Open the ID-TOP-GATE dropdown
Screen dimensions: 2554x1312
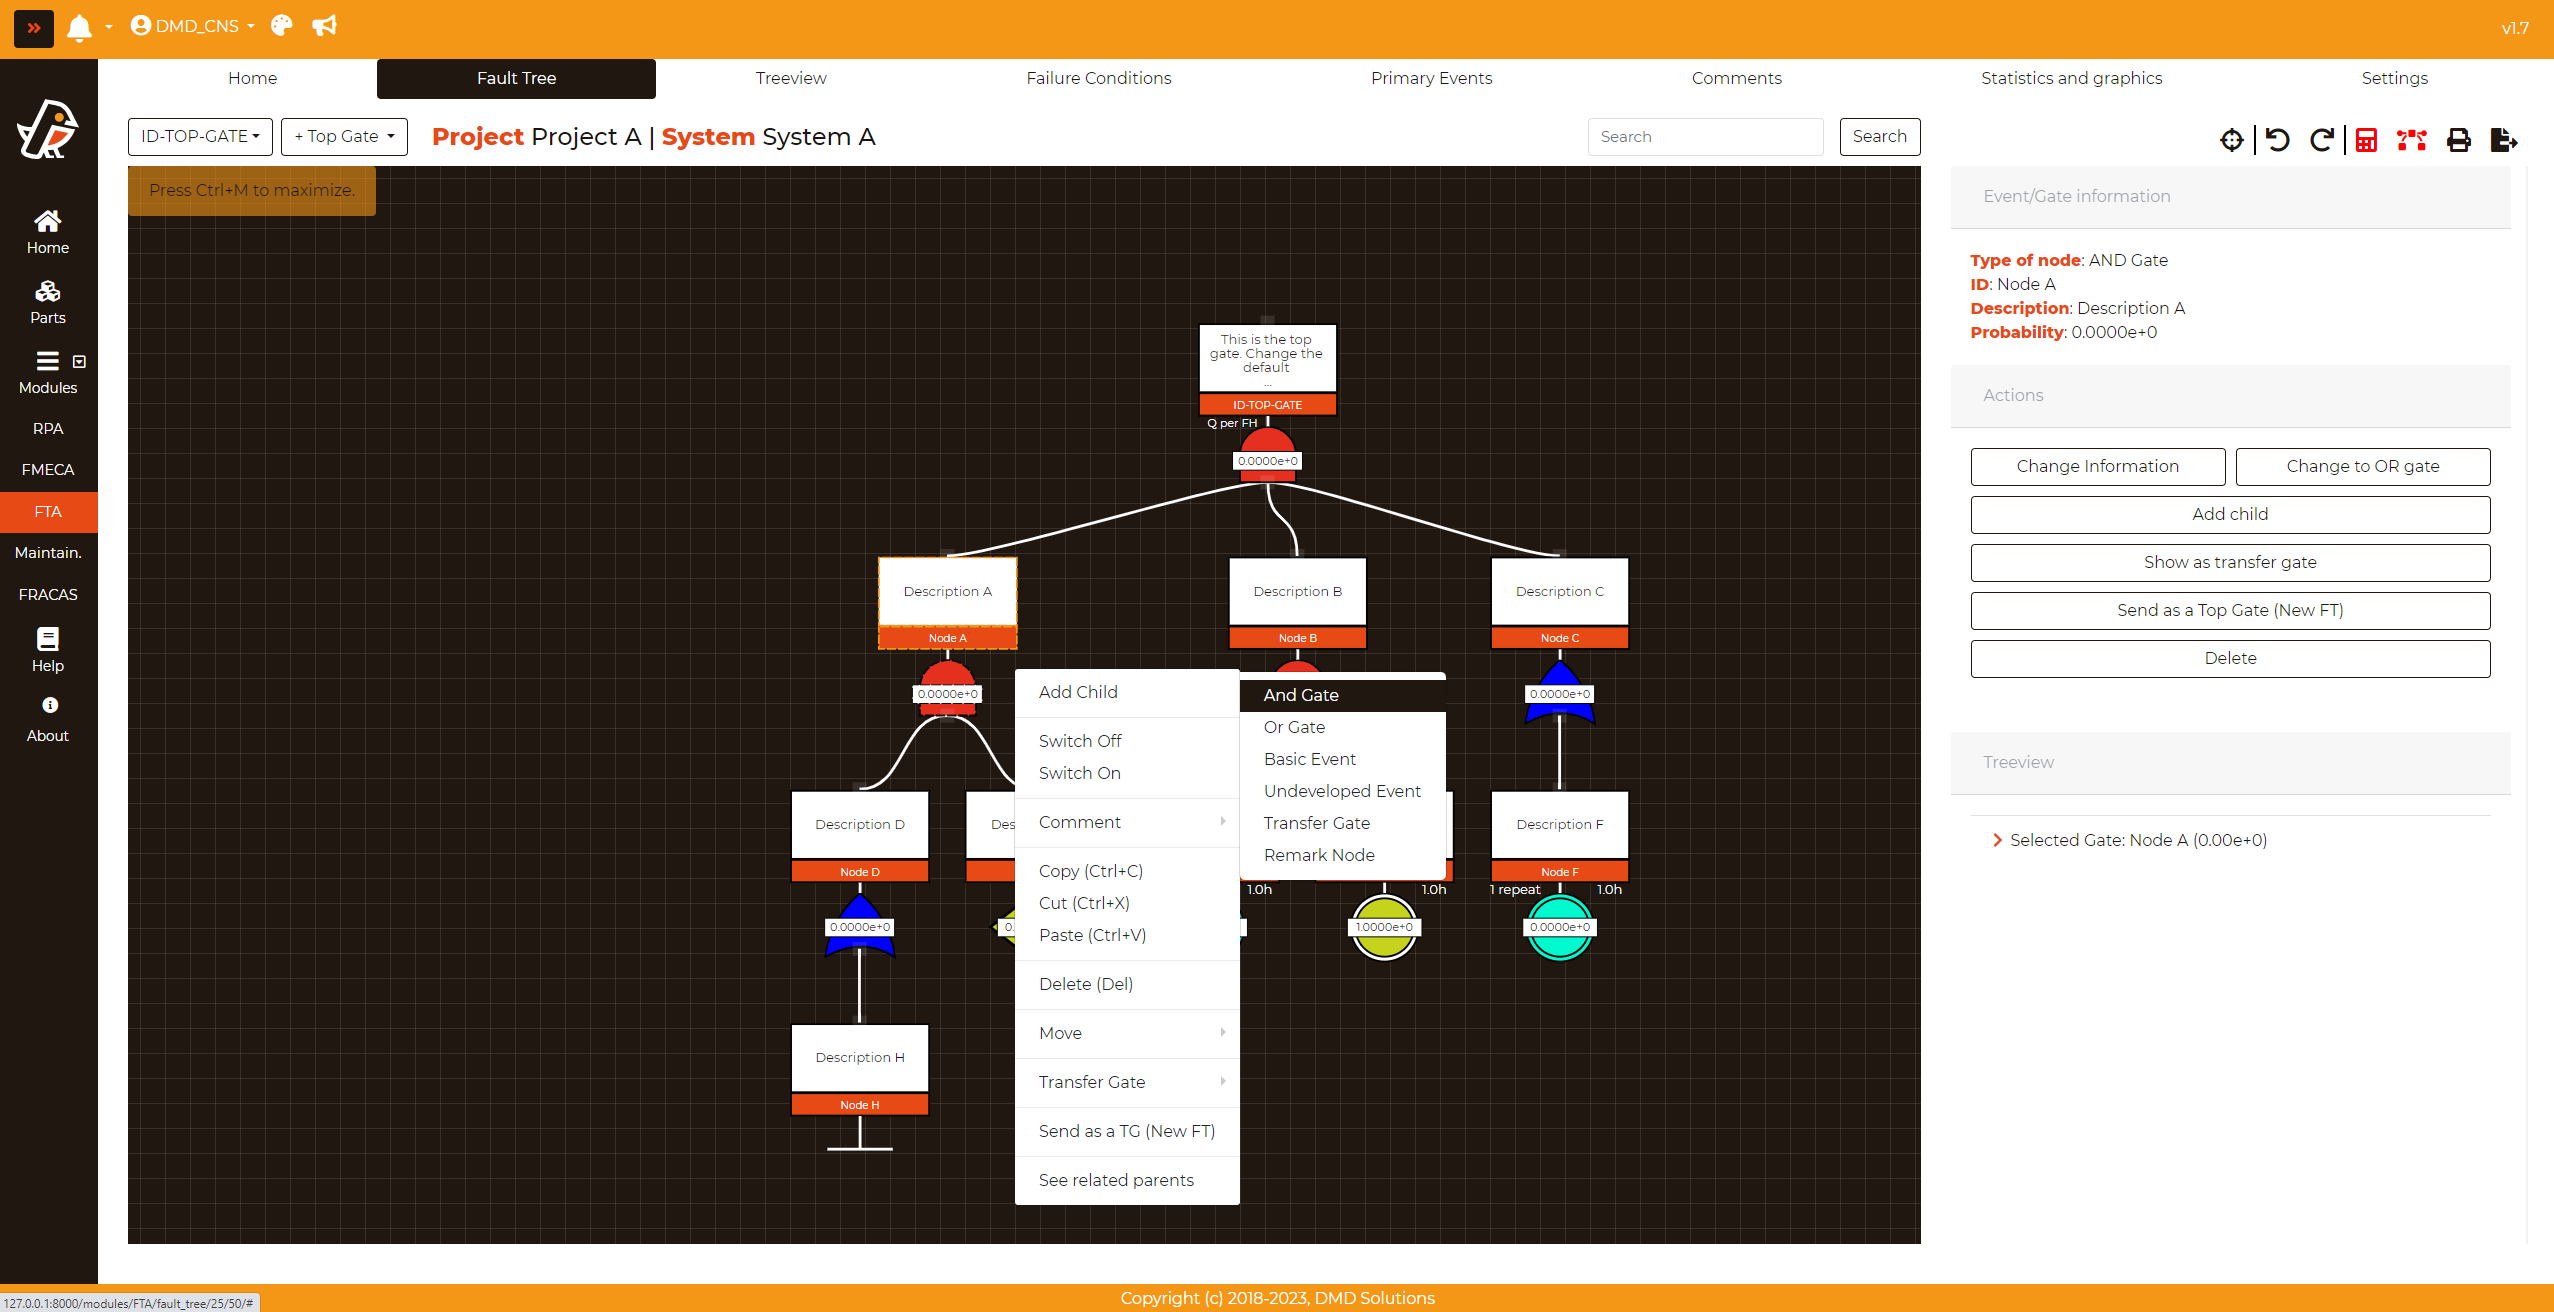(200, 136)
